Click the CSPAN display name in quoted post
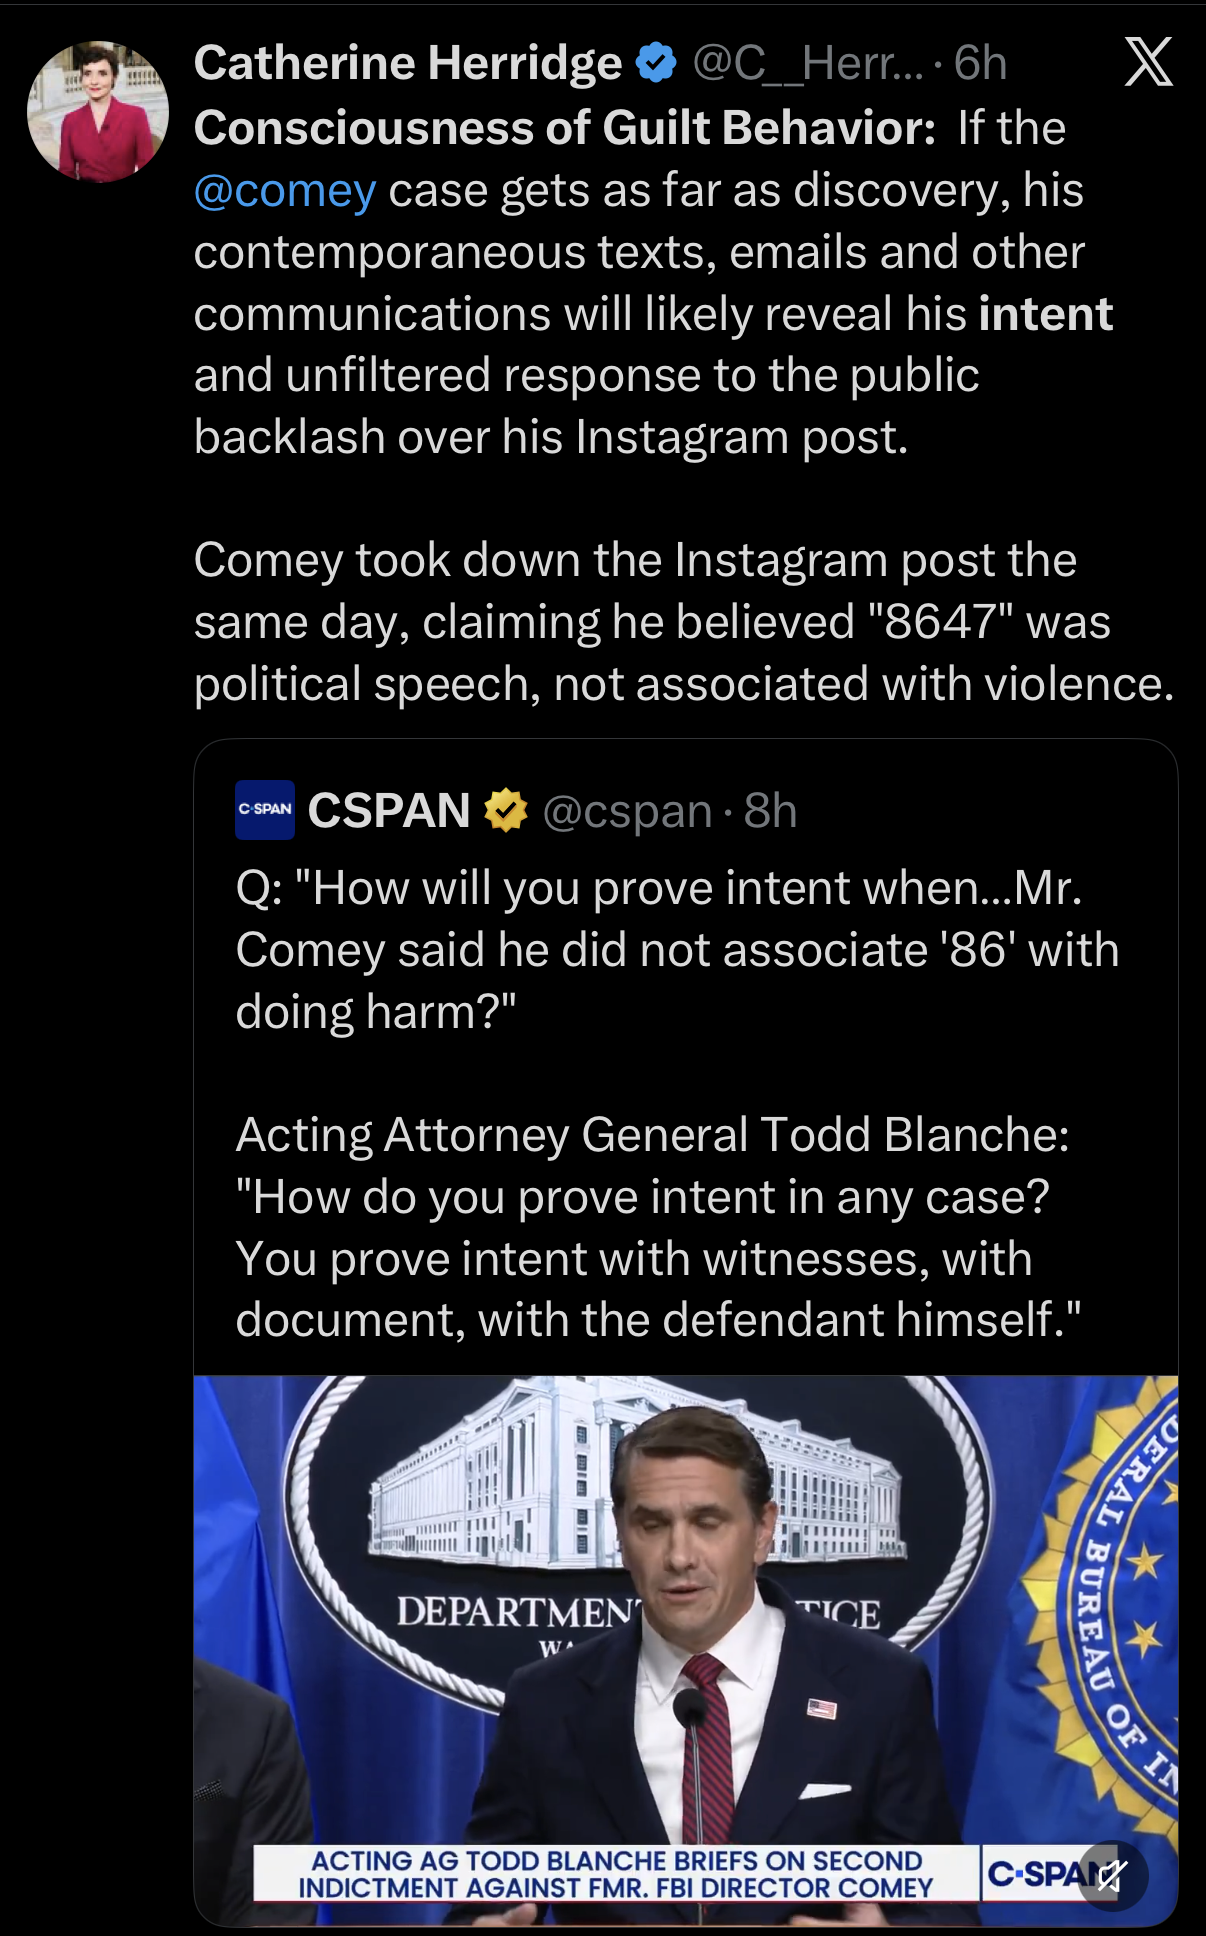The image size is (1206, 1936). 389,810
